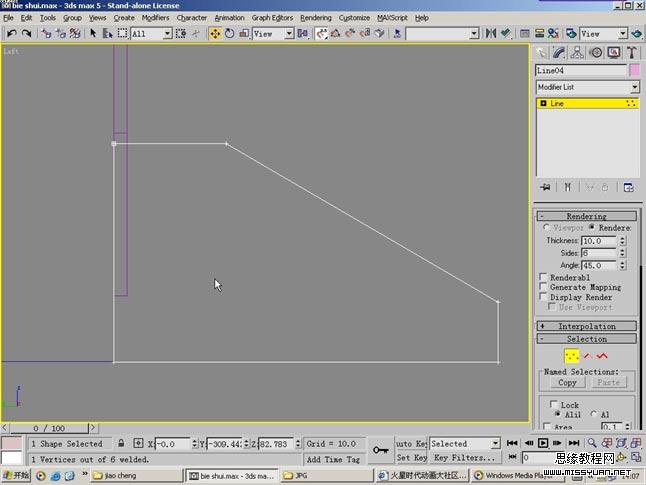Open the Utilities hammer panel tab
The height and width of the screenshot is (485, 646).
click(632, 53)
